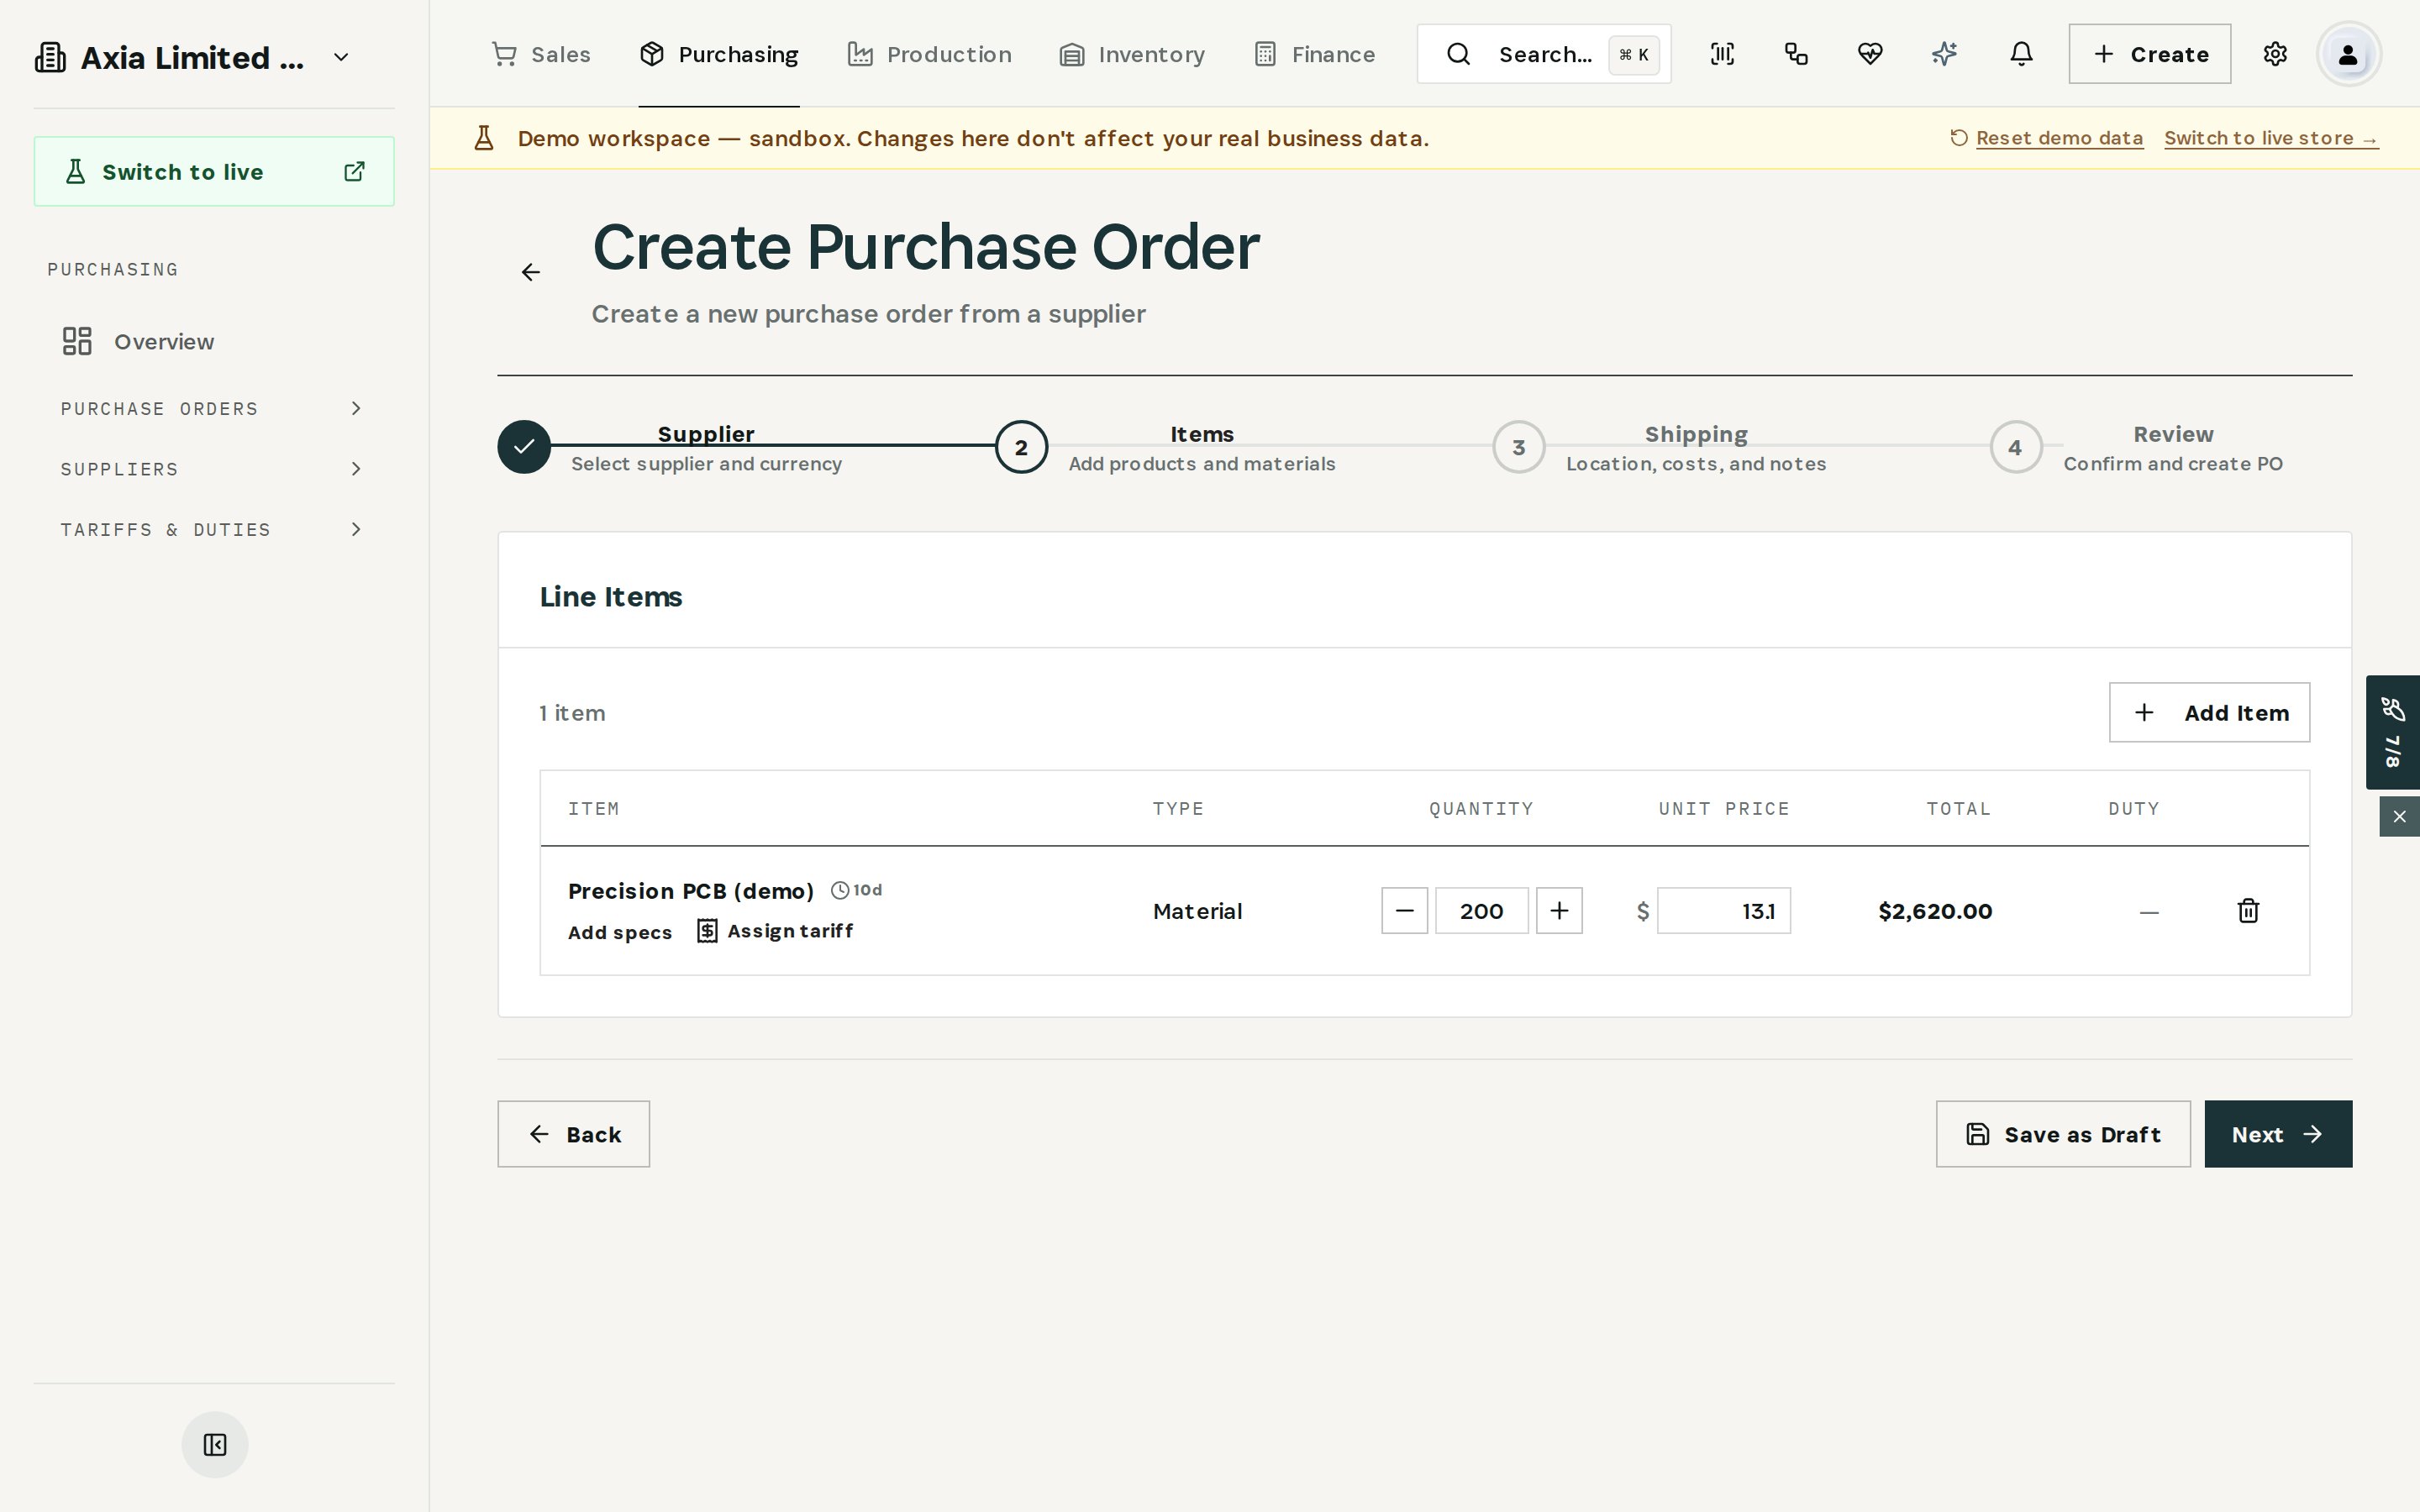Open the sparkle AI assistant icon
2420x1512 pixels.
click(x=1944, y=54)
